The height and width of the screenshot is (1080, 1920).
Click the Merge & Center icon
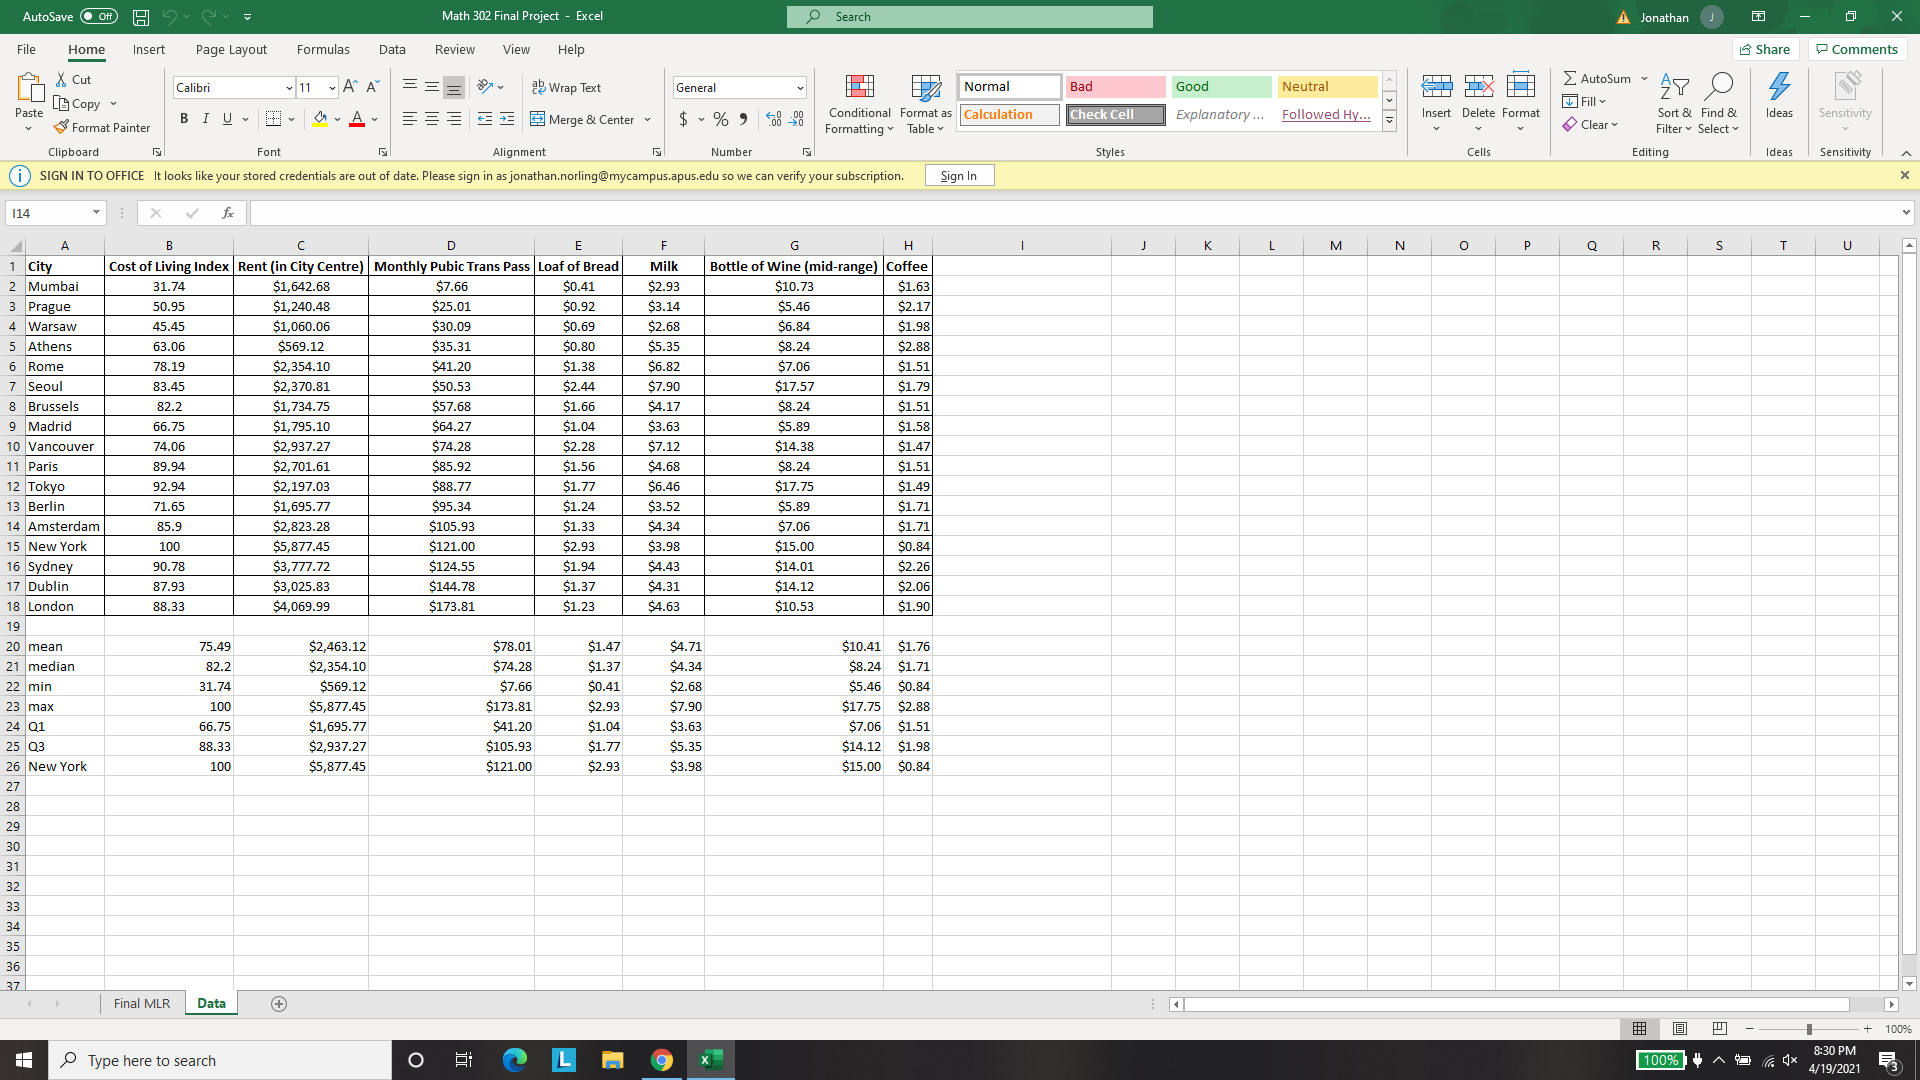pos(538,119)
